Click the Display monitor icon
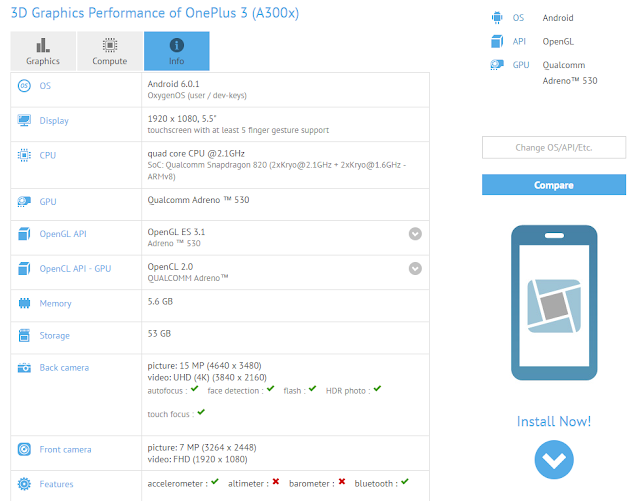The image size is (640, 501). (x=24, y=120)
